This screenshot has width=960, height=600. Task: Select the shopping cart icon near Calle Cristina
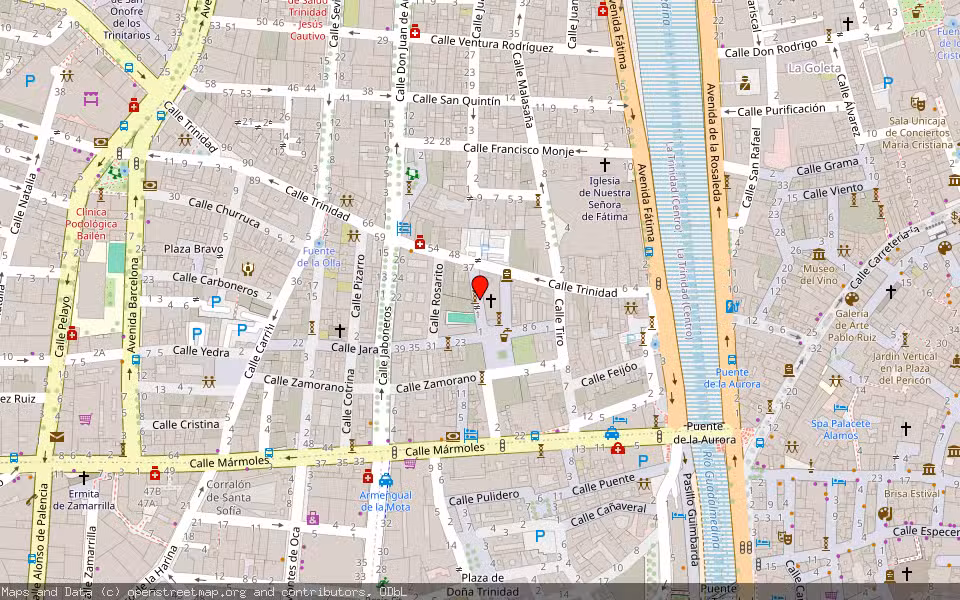[x=86, y=419]
